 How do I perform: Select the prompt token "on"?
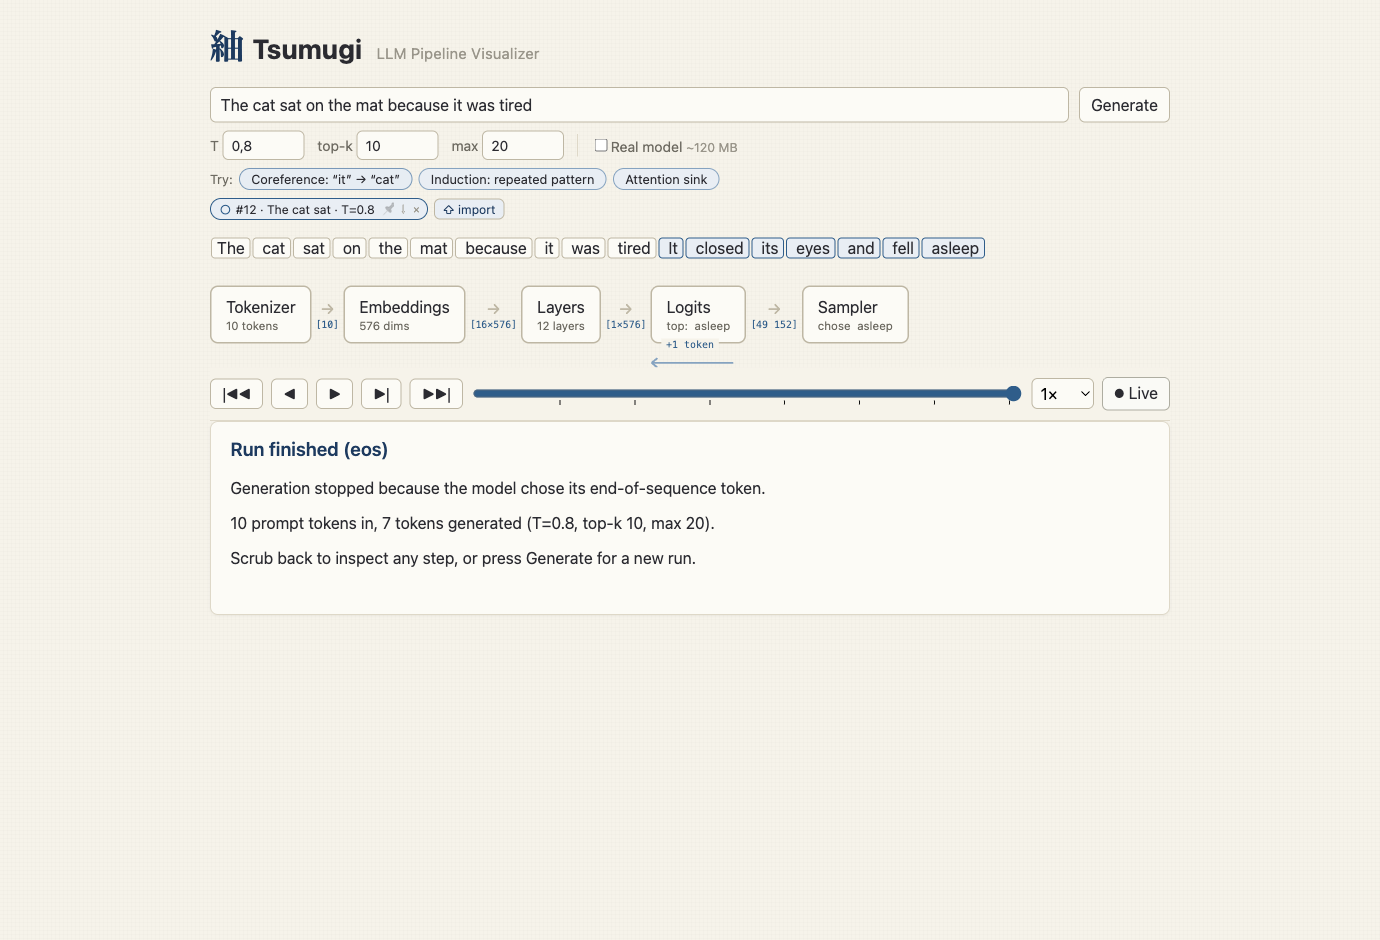click(x=351, y=248)
